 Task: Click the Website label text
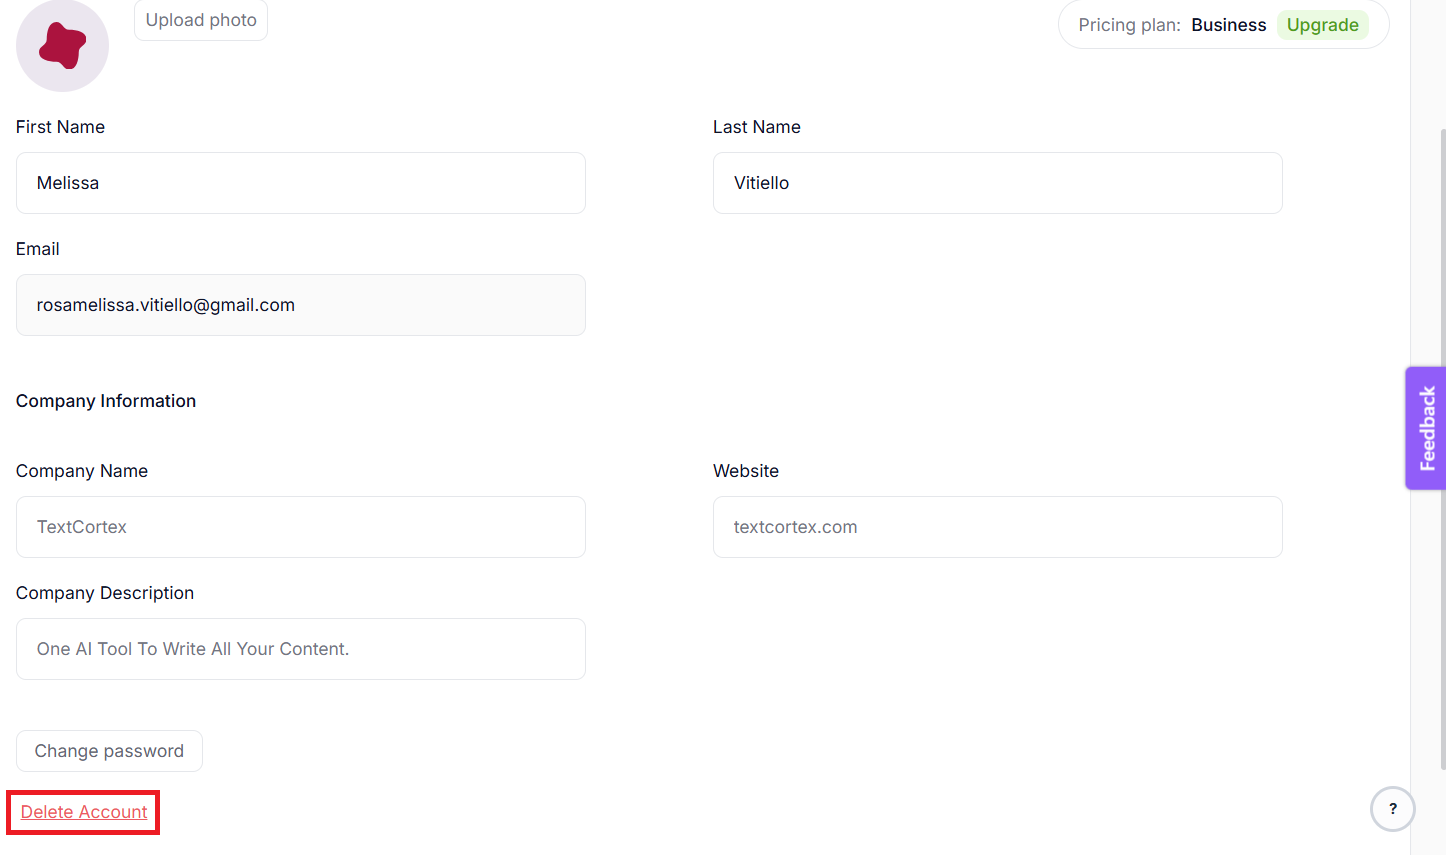pos(745,471)
